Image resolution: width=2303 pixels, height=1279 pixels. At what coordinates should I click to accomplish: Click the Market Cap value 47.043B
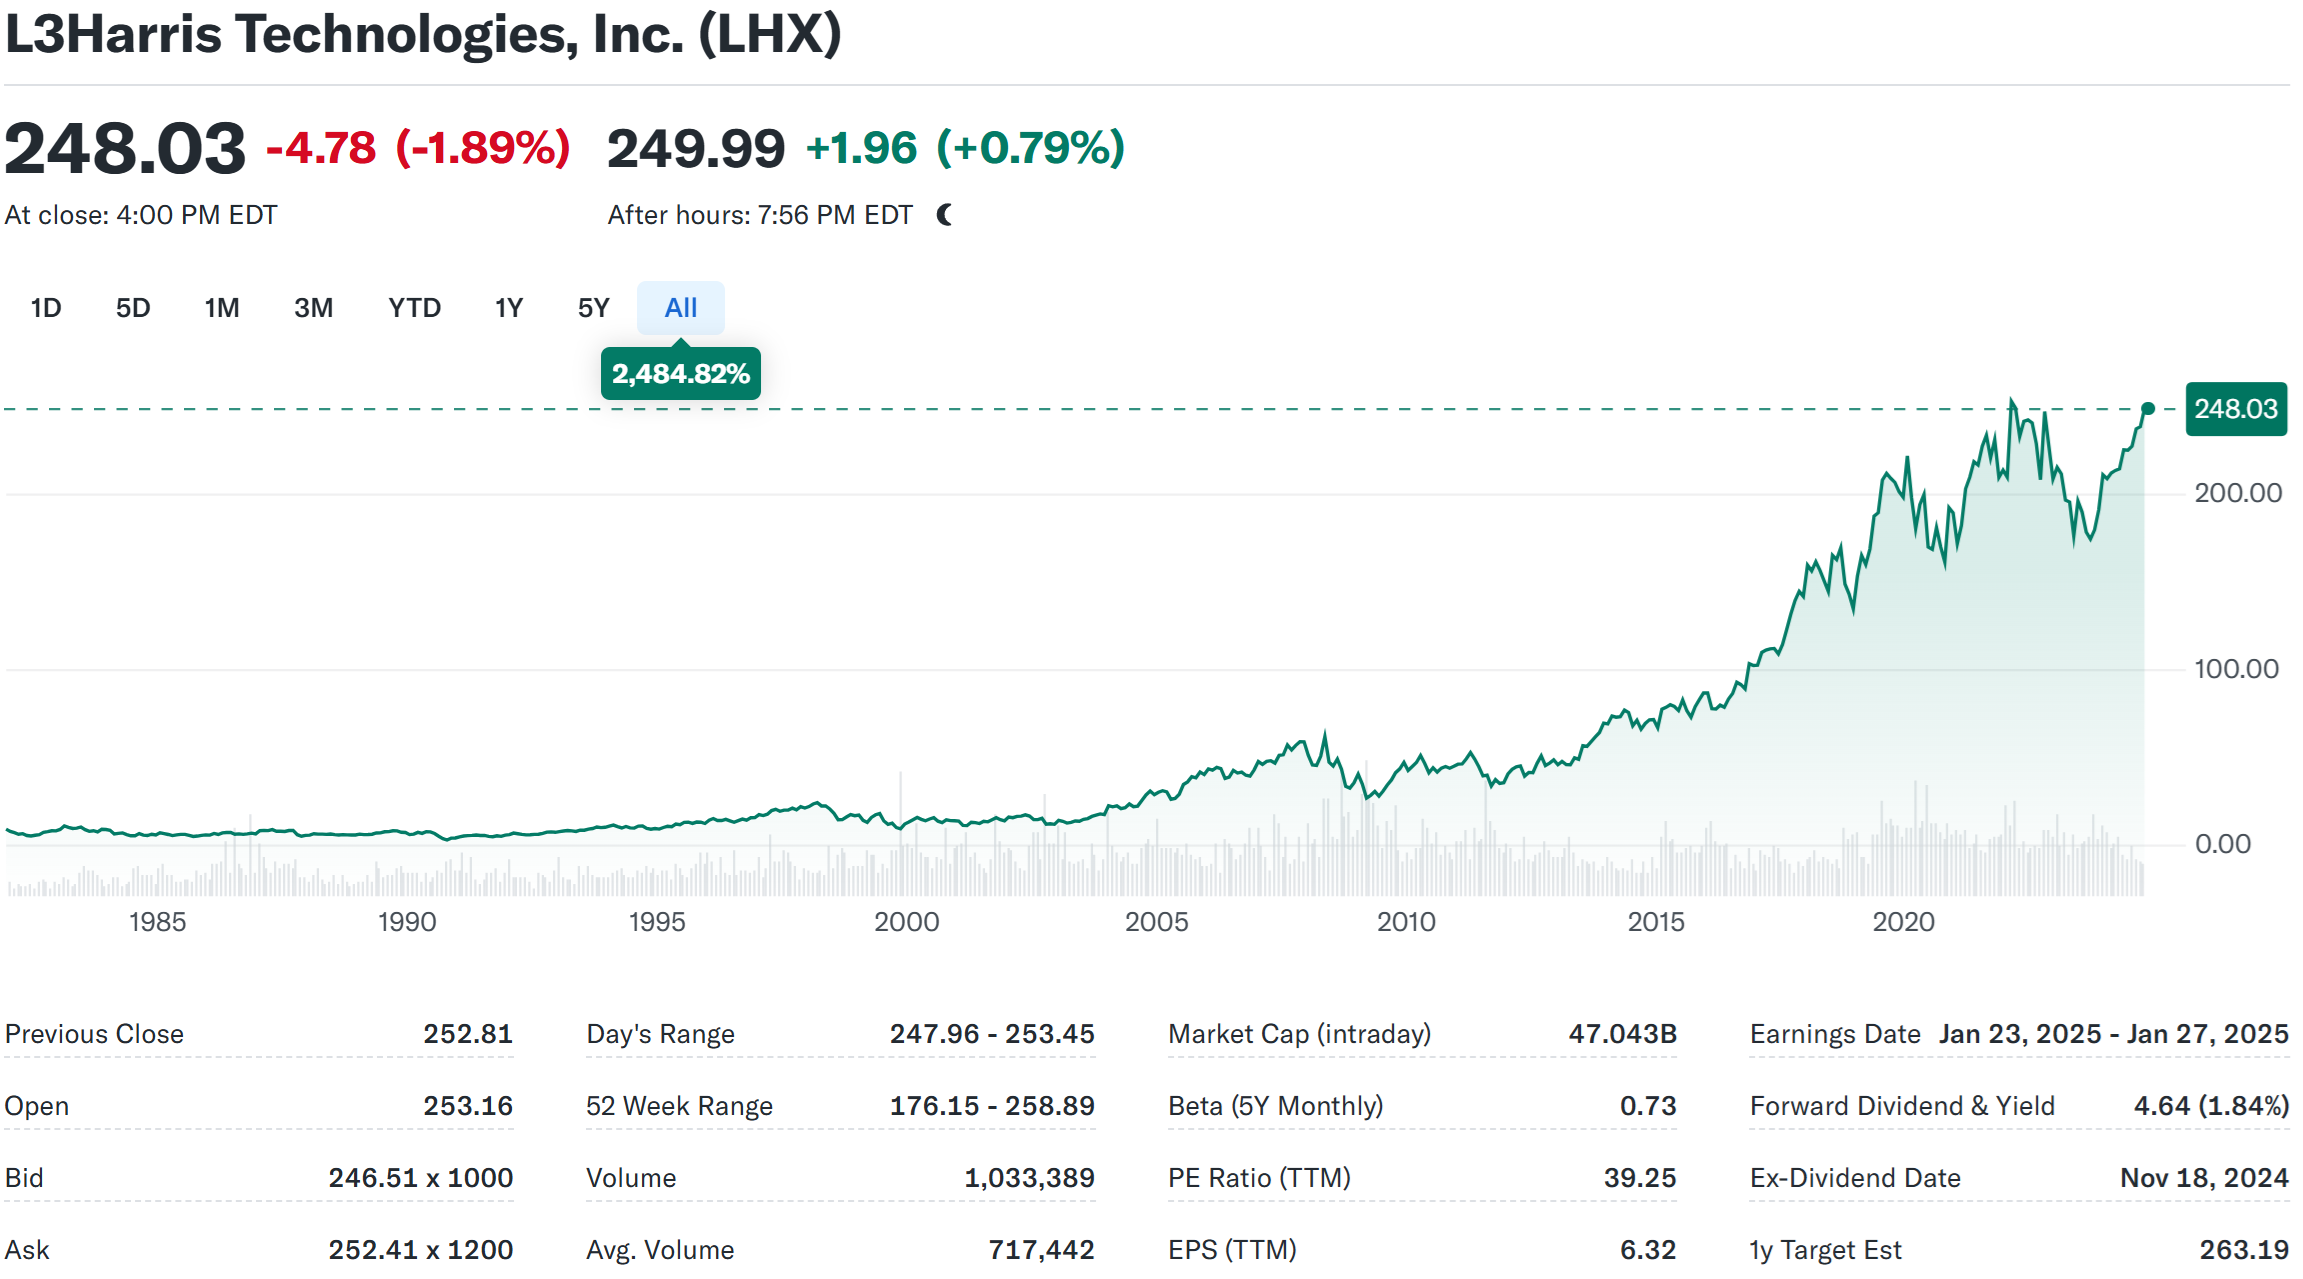(1623, 1034)
